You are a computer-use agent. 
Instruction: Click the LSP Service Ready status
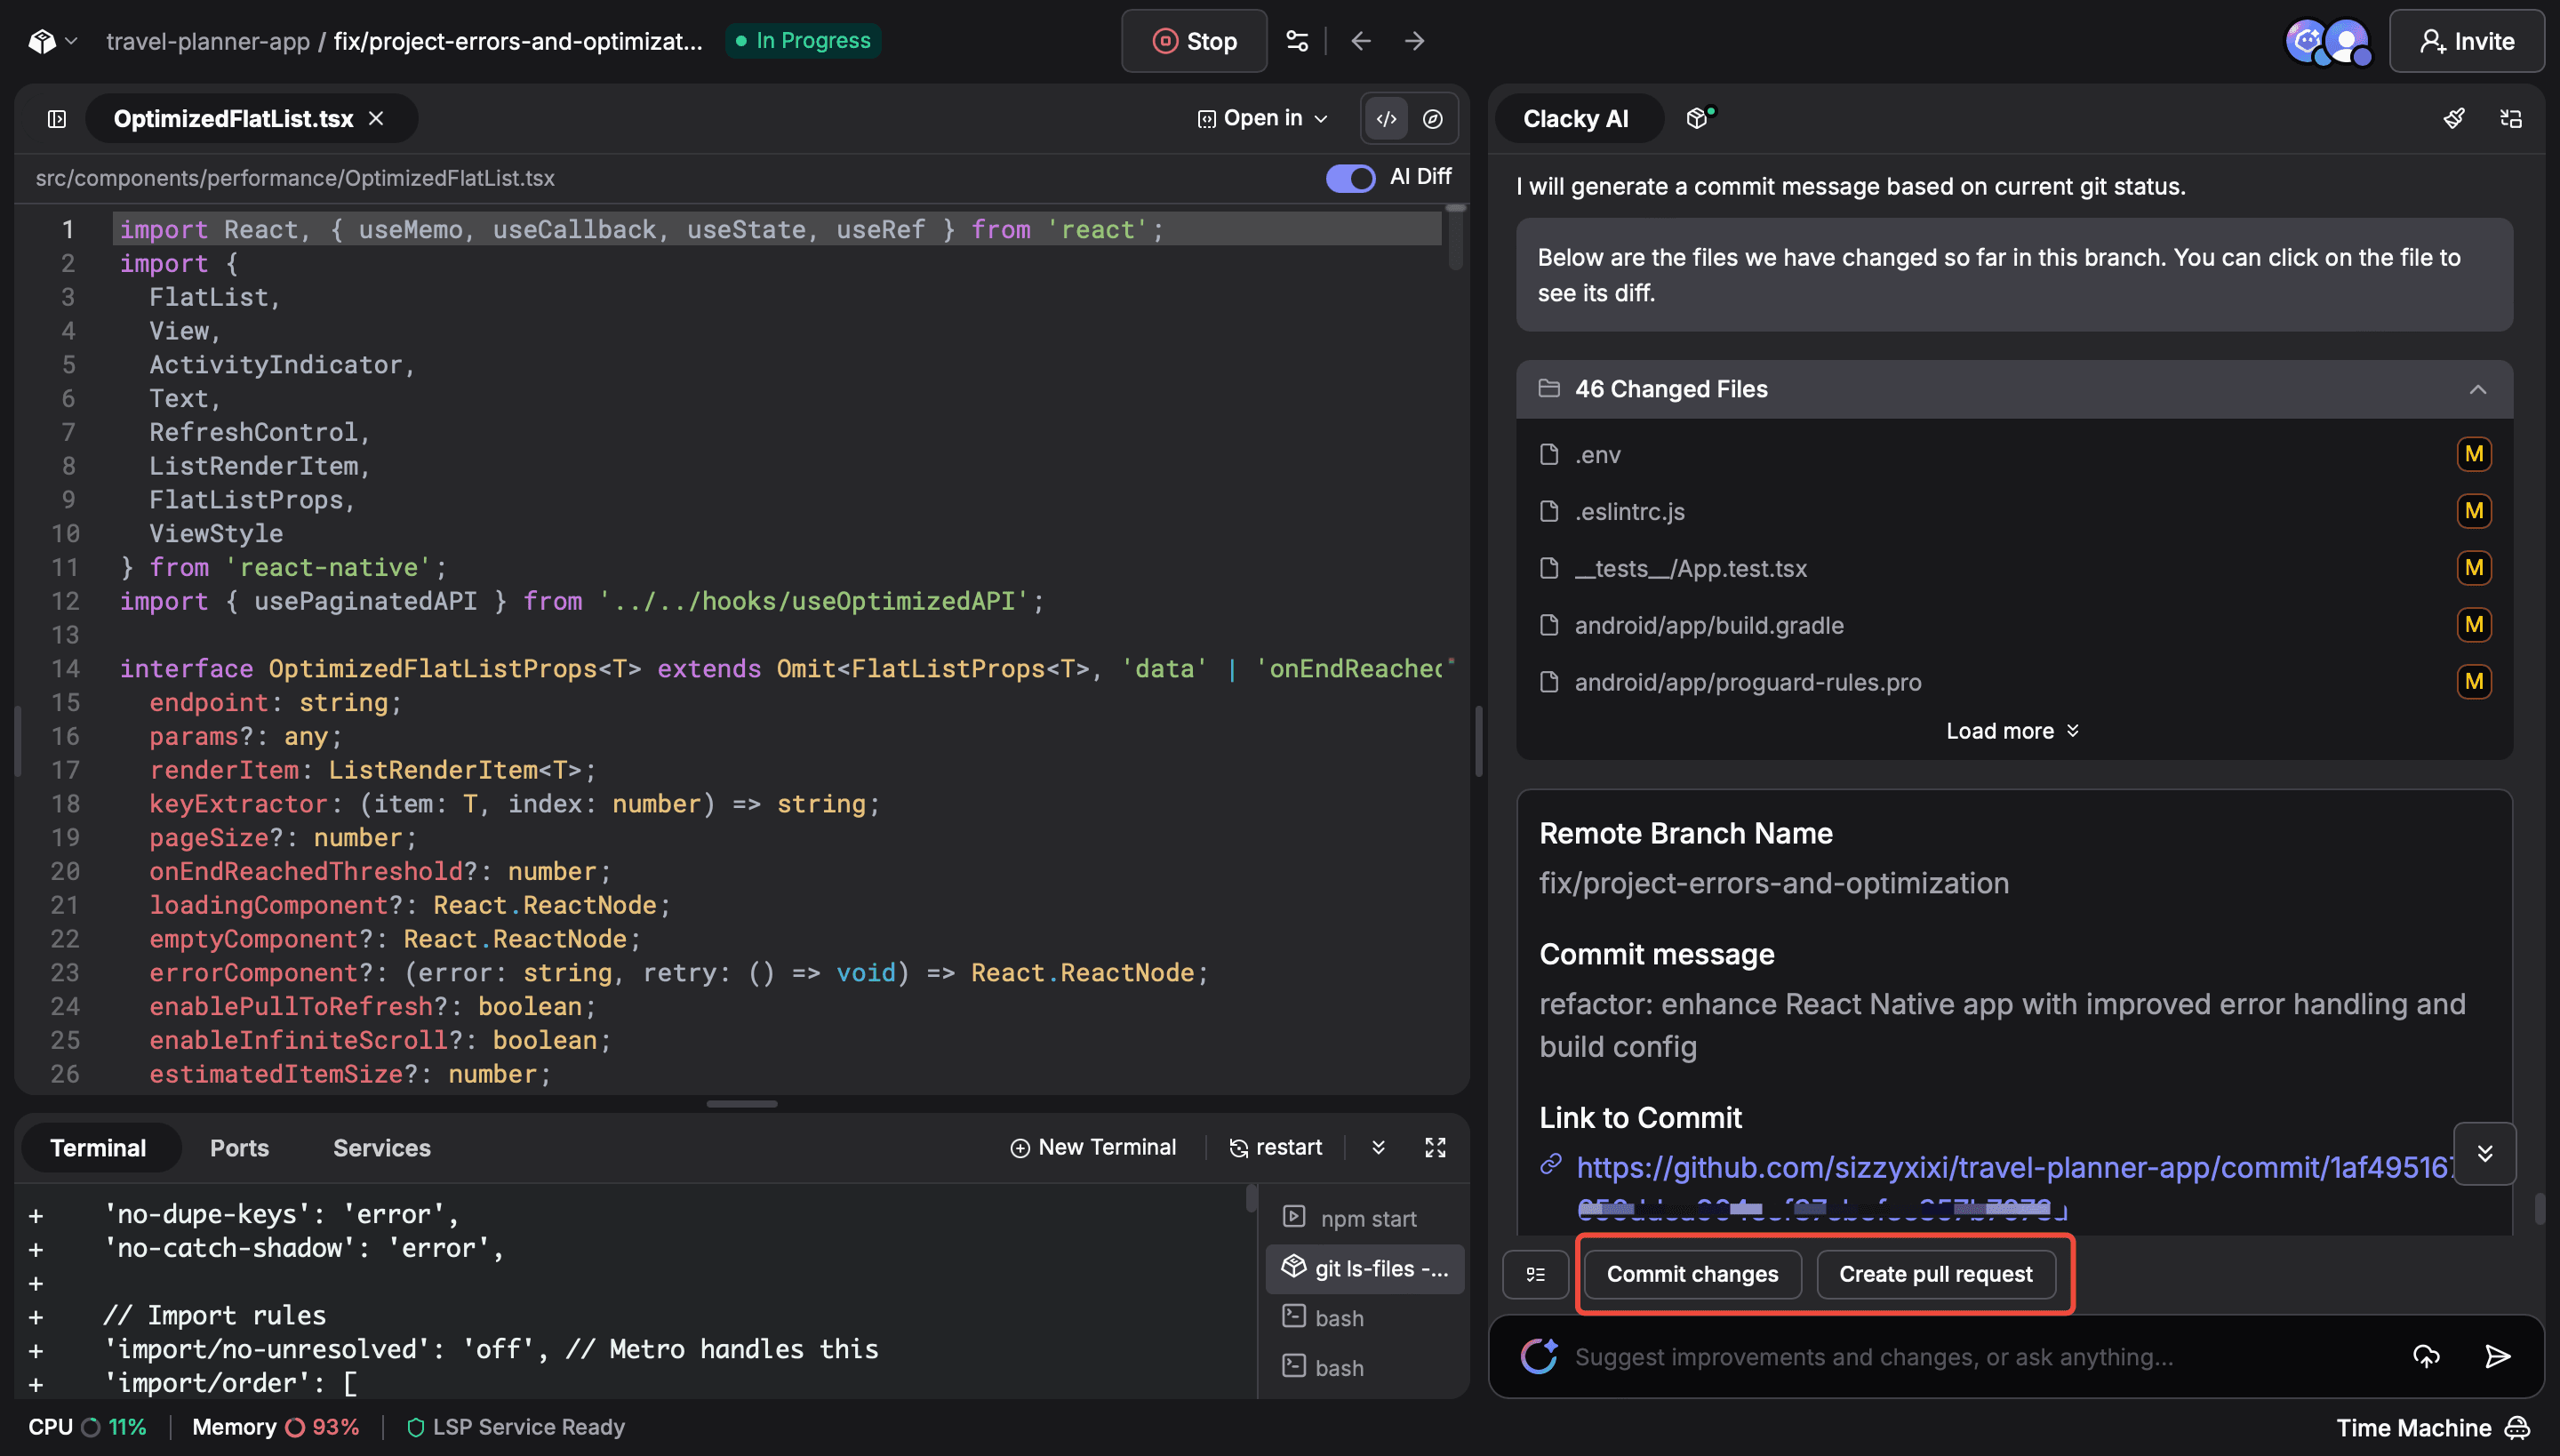515,1428
